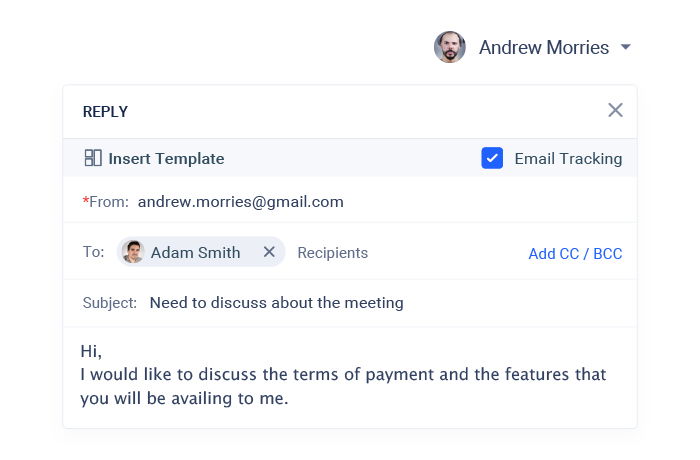Click the Insert Template layout icon
Viewport: 700px width, 460px height.
pyautogui.click(x=93, y=158)
